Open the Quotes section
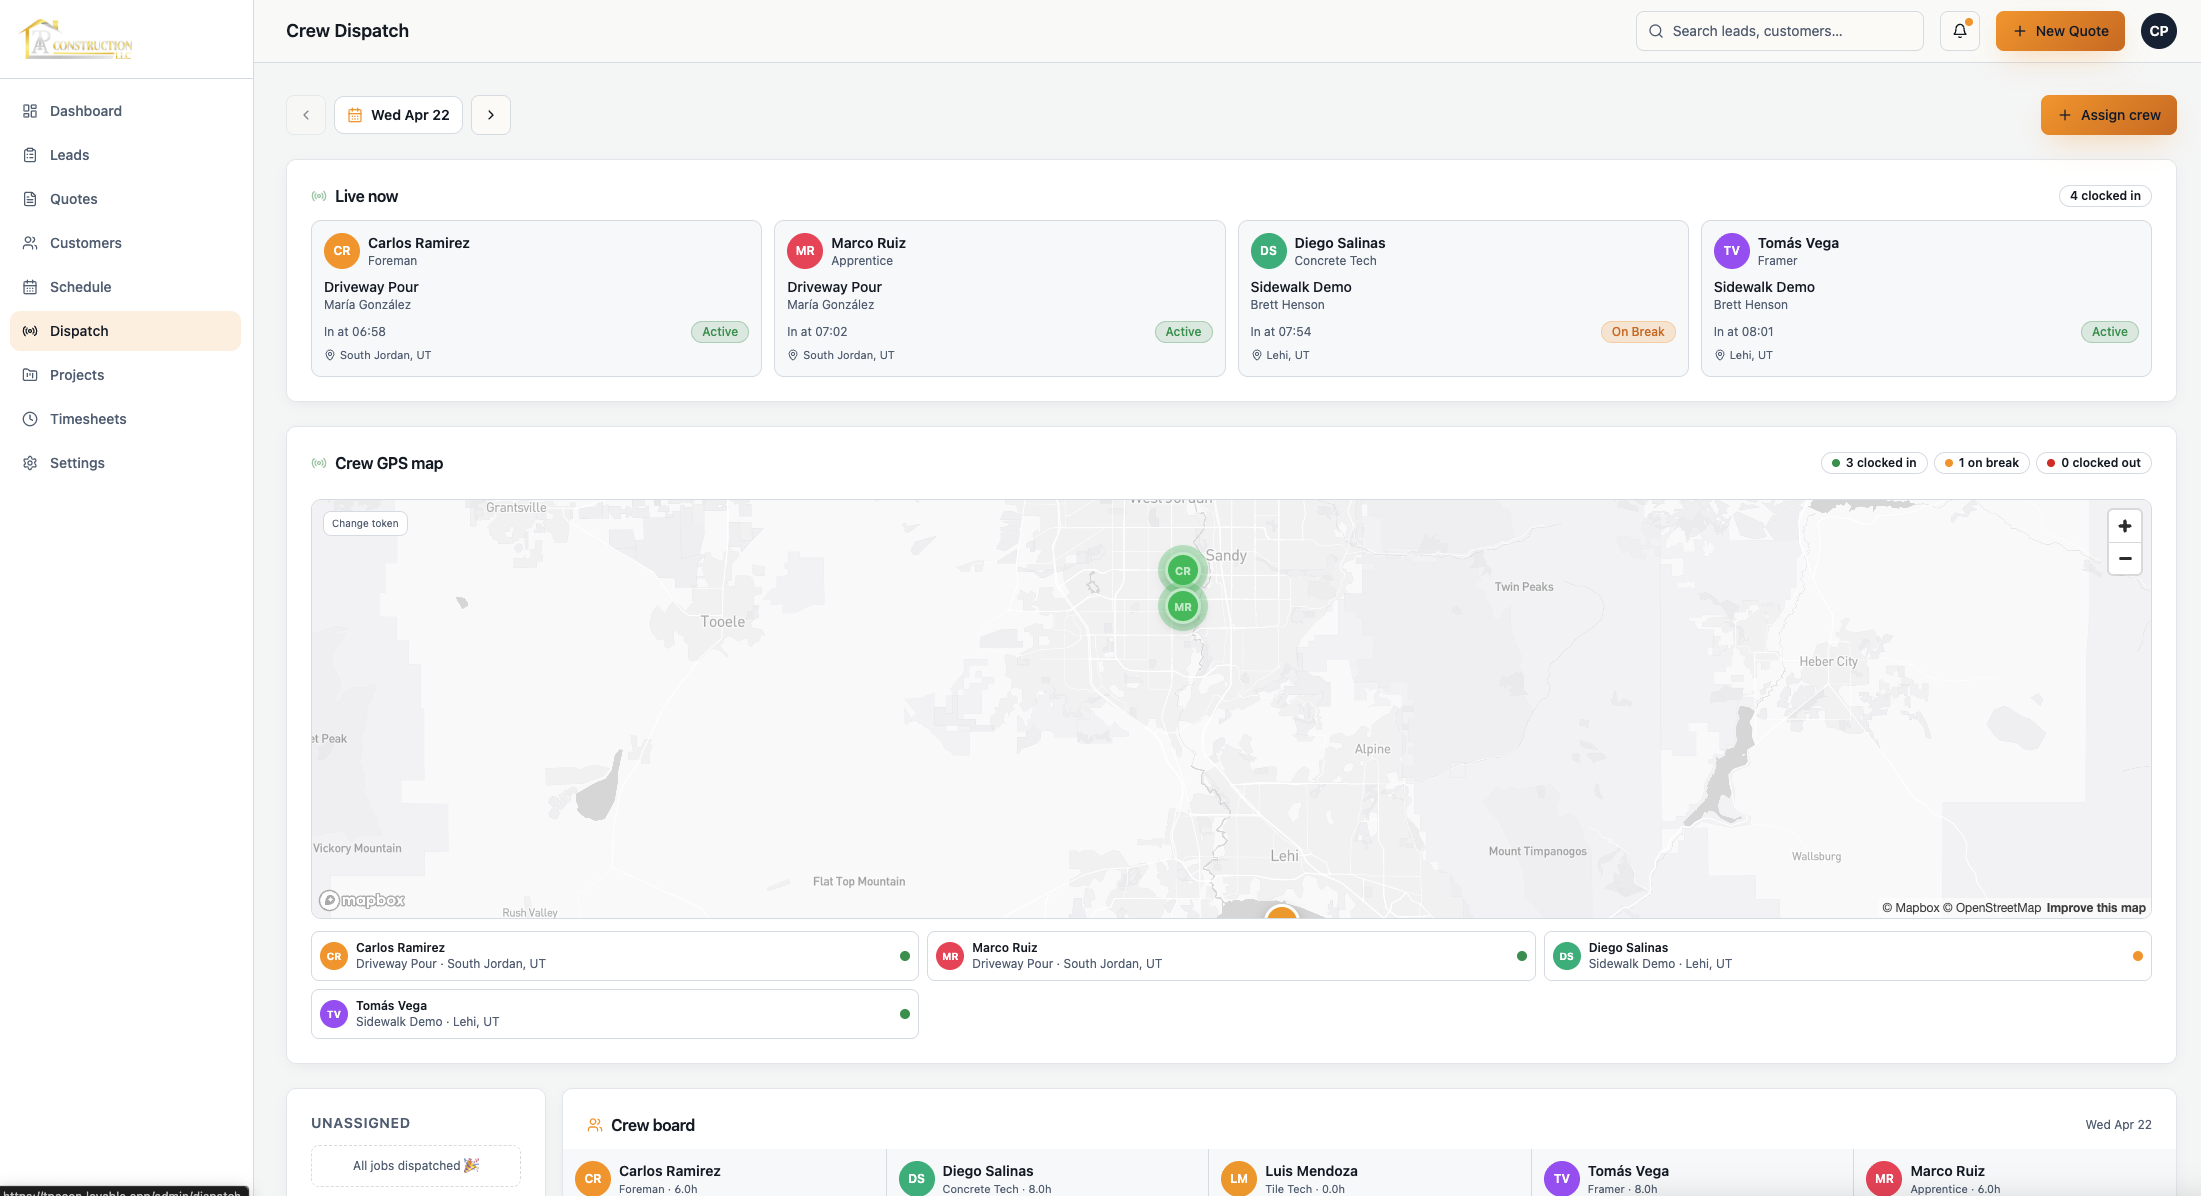Viewport: 2201px width, 1196px height. click(x=73, y=198)
